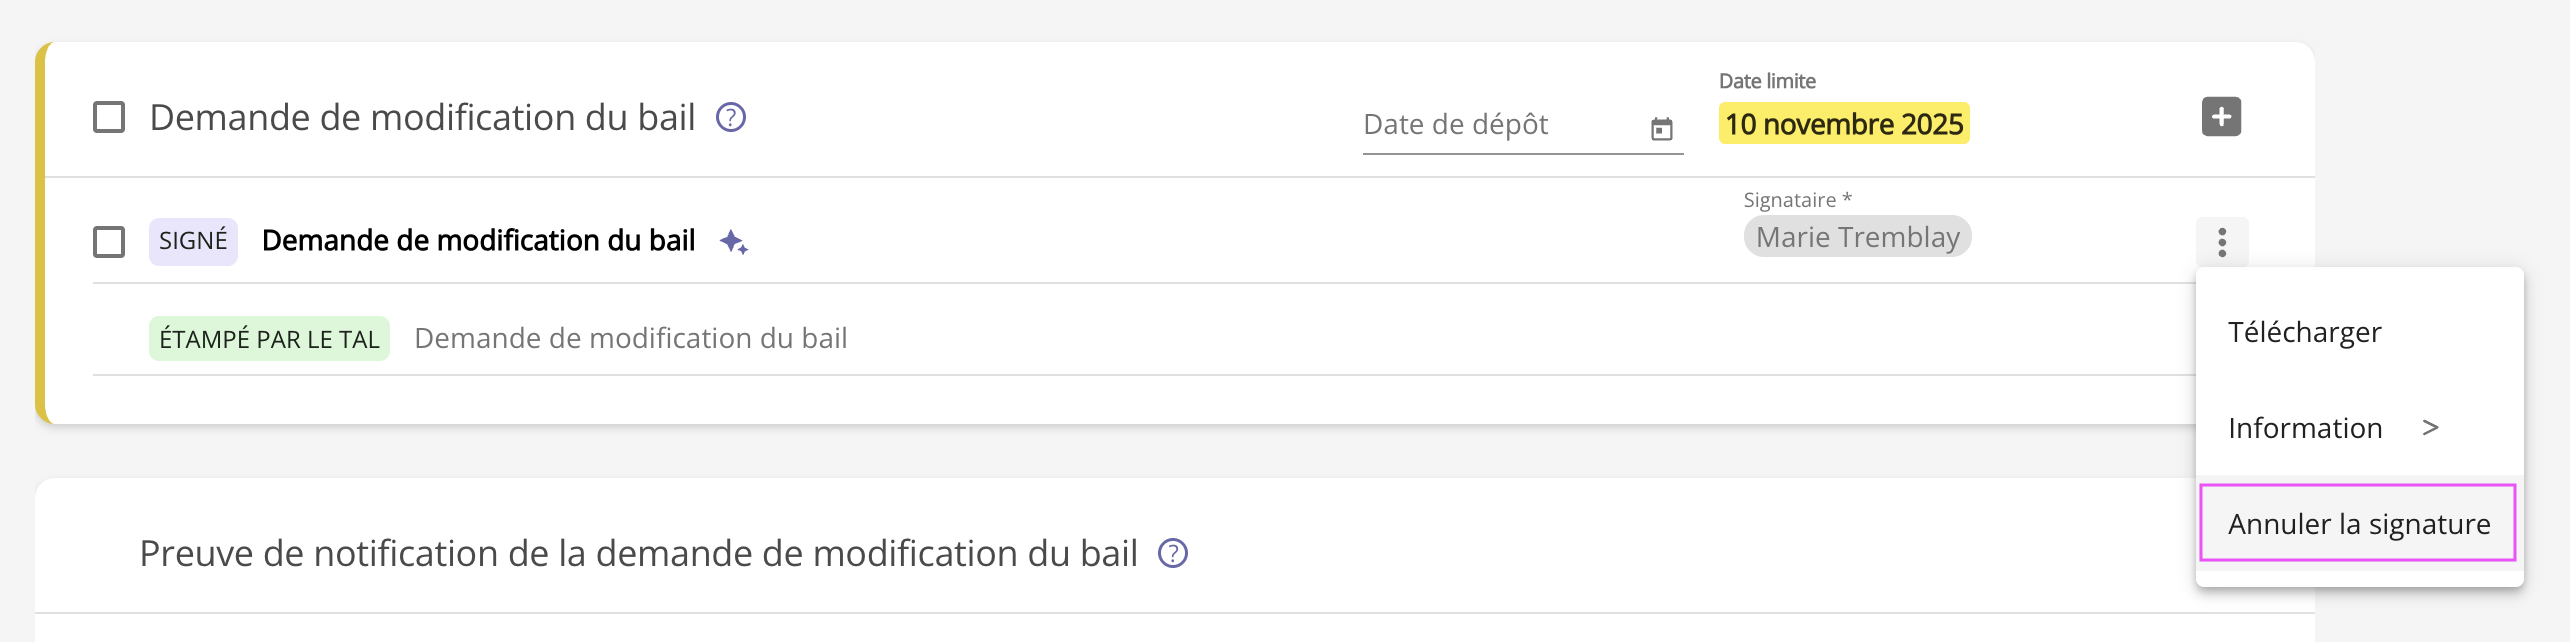The width and height of the screenshot is (2570, 642).
Task: Select the top Demande de modification section checkbox
Action: [x=109, y=118]
